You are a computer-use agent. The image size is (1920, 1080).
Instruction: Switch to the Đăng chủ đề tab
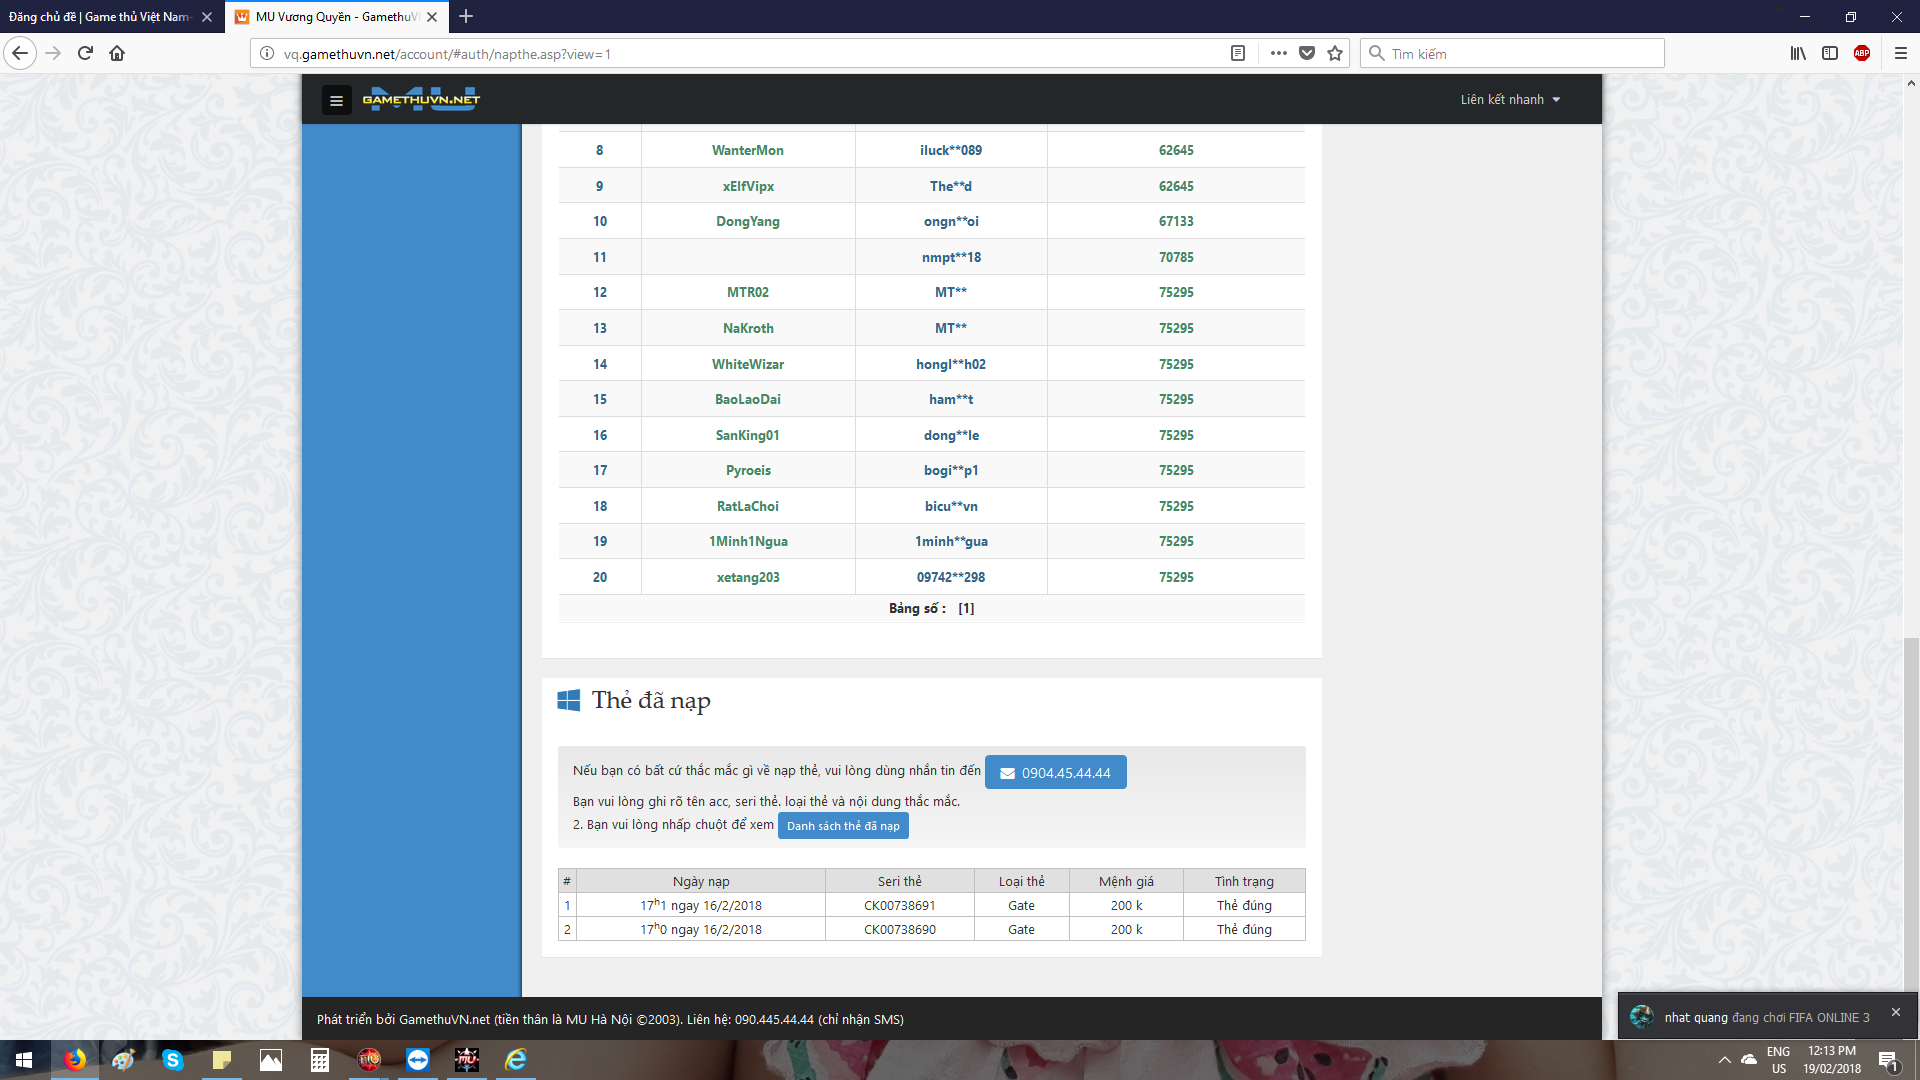pos(100,17)
